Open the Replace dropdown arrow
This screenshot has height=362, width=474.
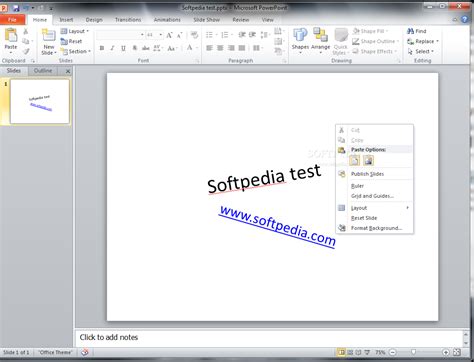(437, 41)
